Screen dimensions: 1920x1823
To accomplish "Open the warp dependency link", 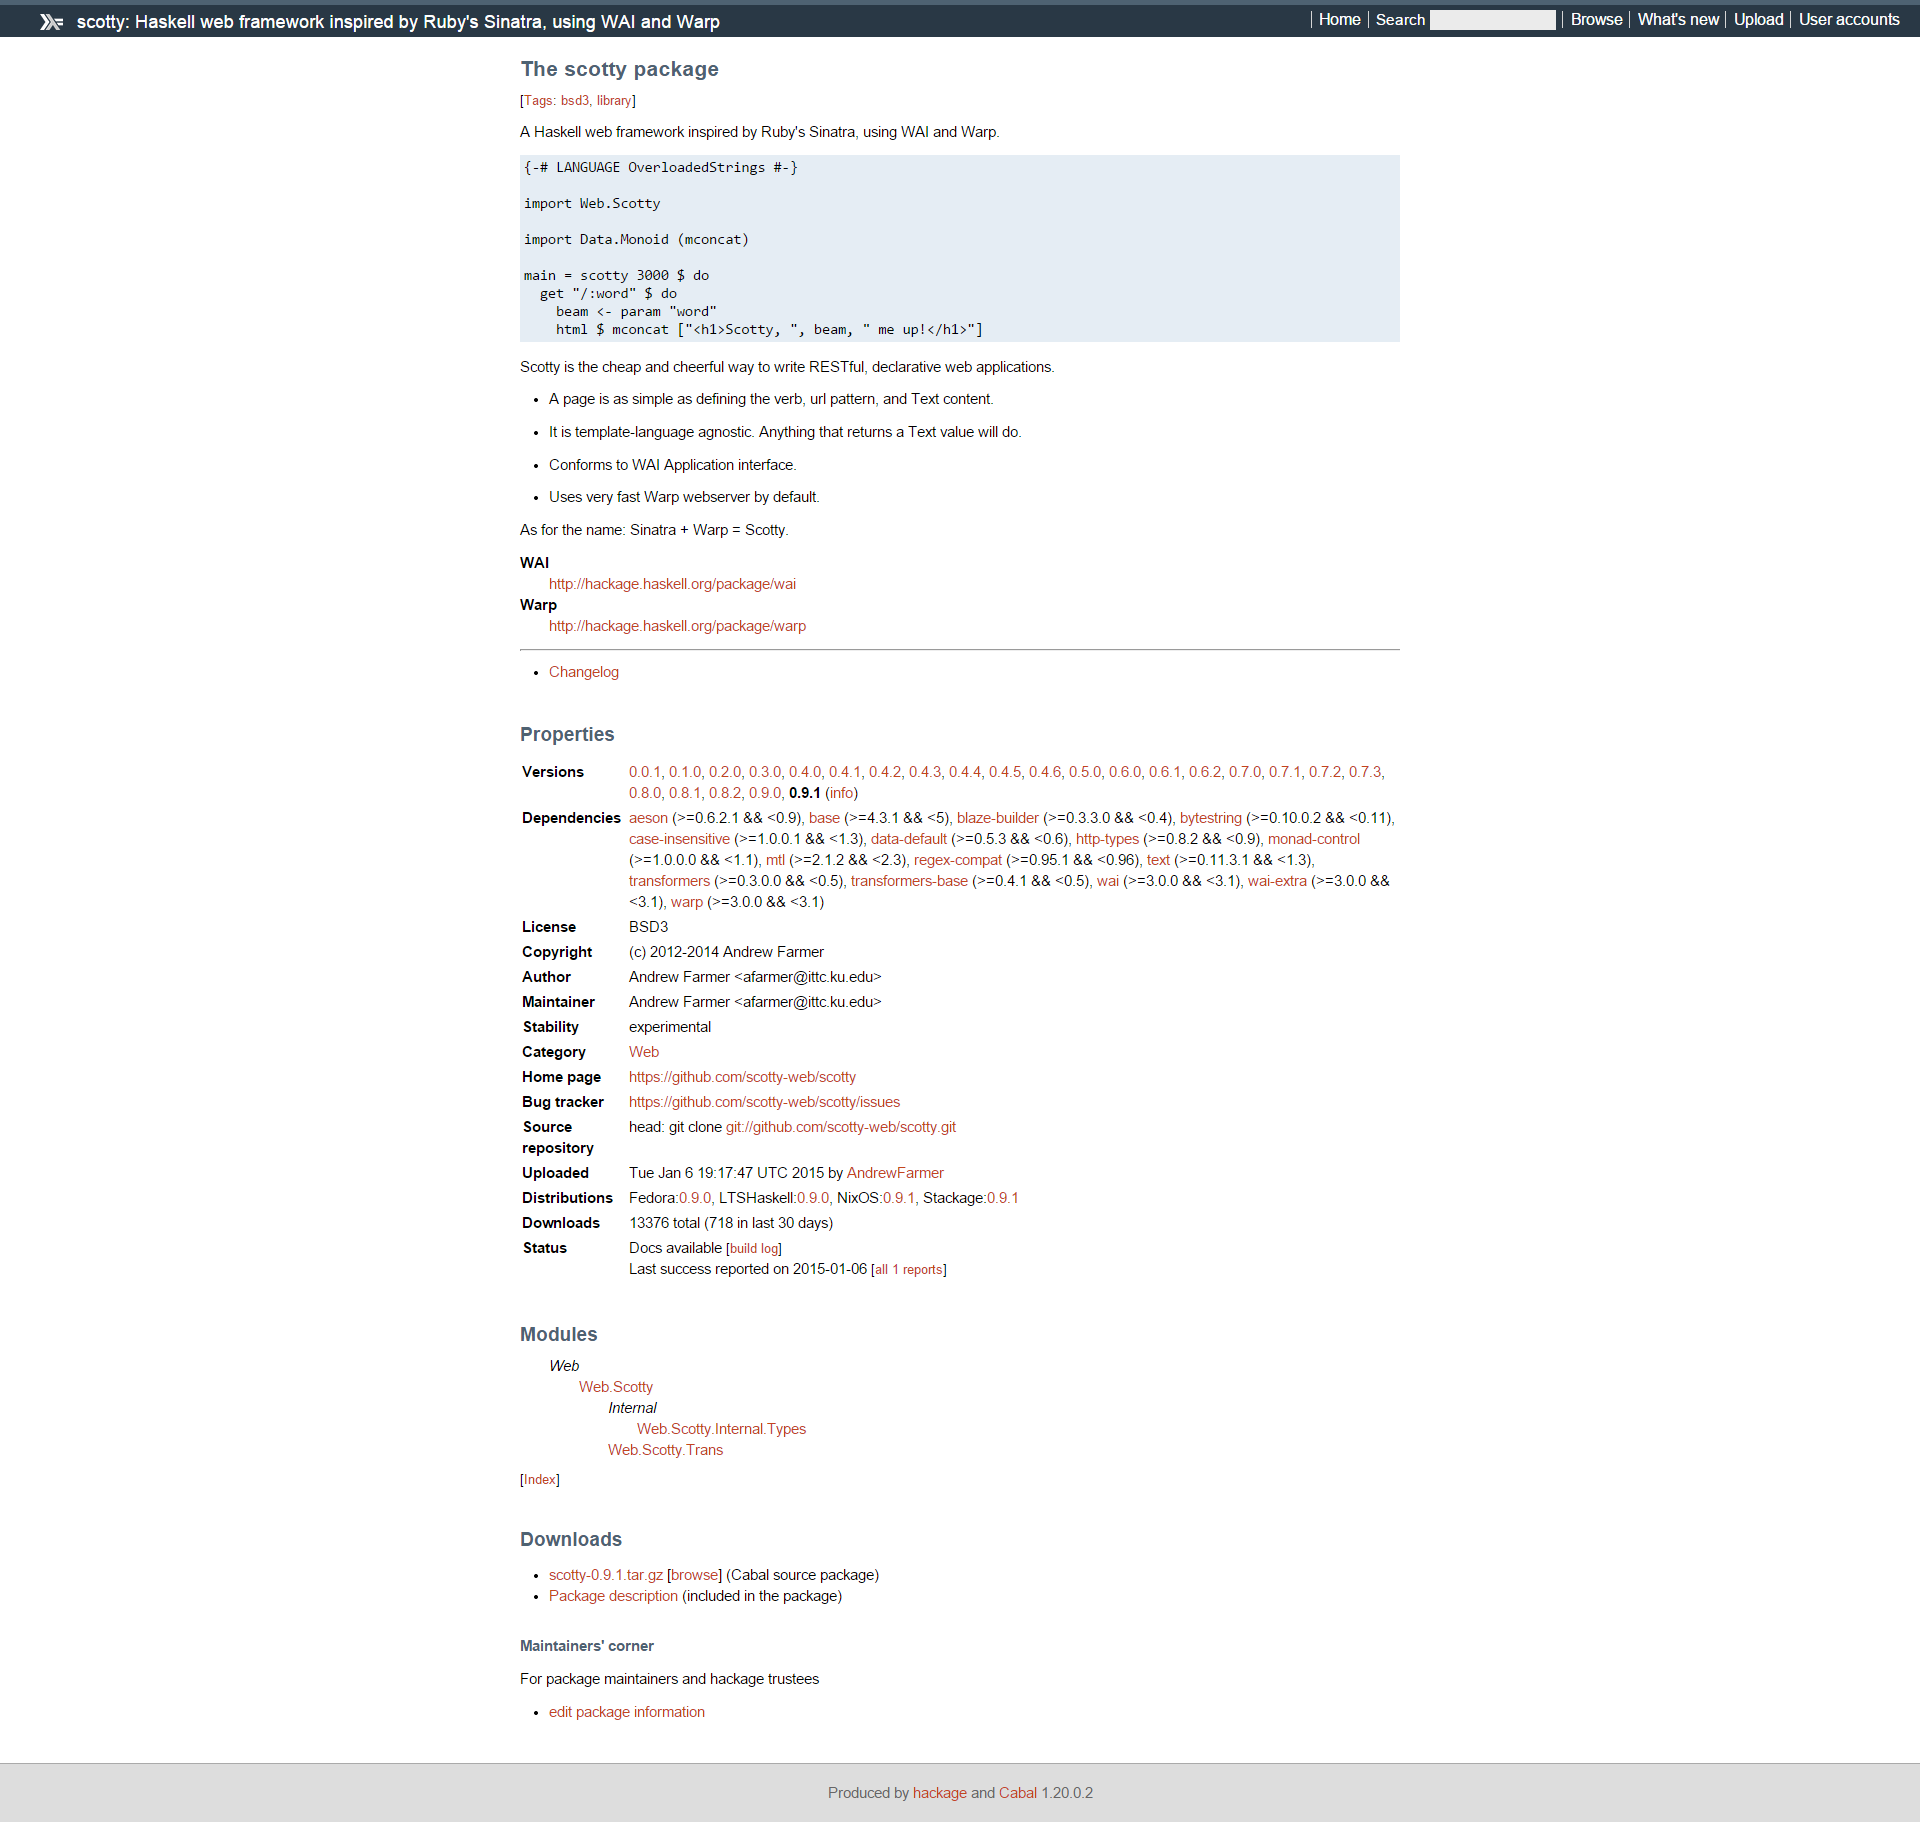I will point(687,902).
